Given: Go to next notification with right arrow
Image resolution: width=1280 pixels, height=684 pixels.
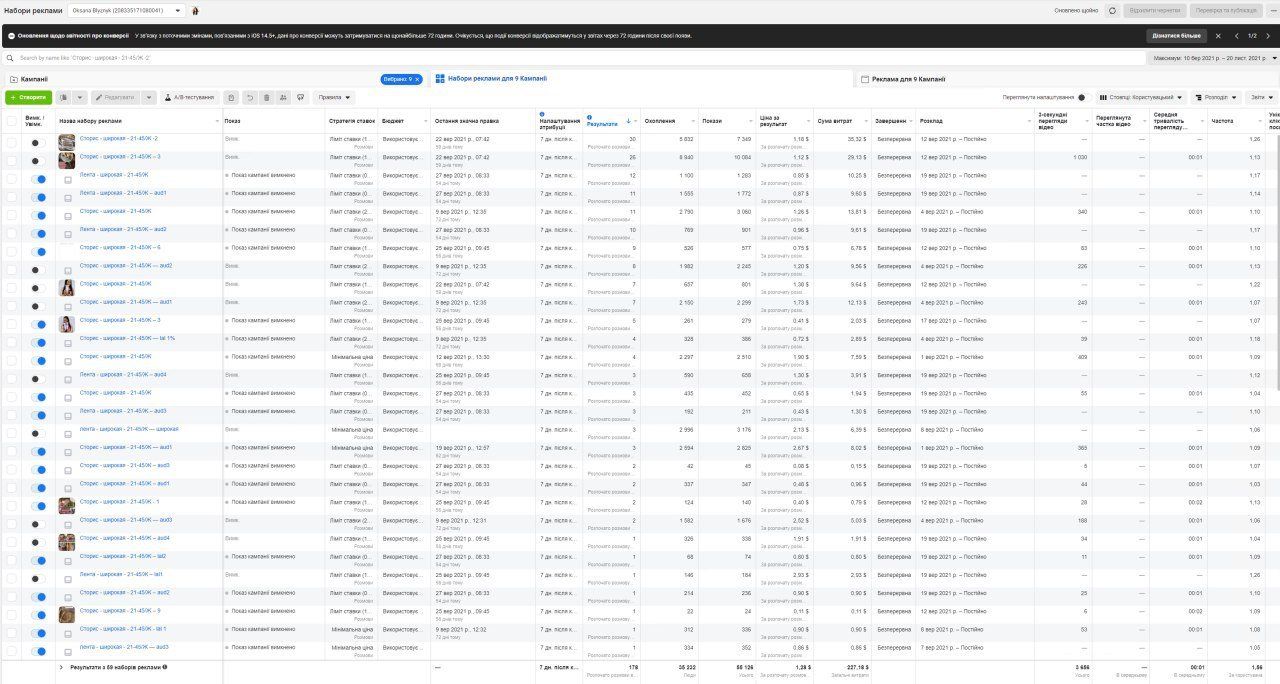Looking at the screenshot, I should tap(1268, 36).
